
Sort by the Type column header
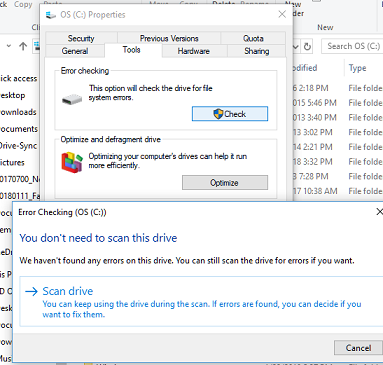(x=357, y=68)
